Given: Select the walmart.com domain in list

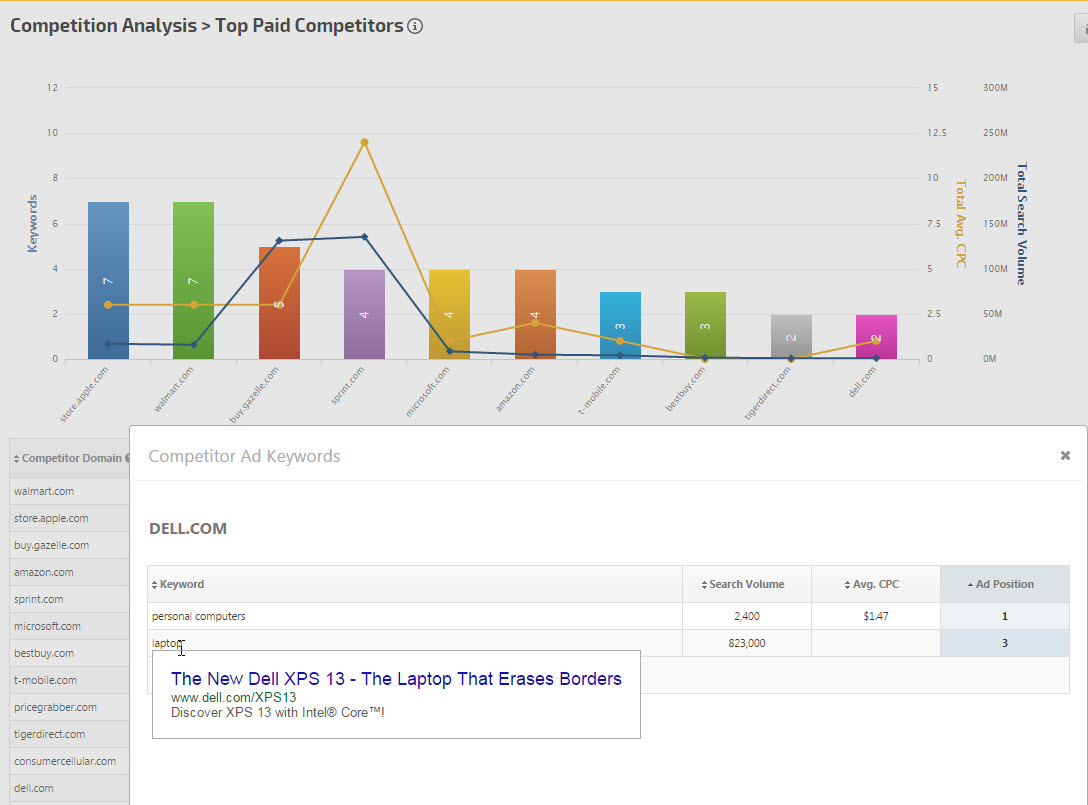Looking at the screenshot, I should coord(44,491).
